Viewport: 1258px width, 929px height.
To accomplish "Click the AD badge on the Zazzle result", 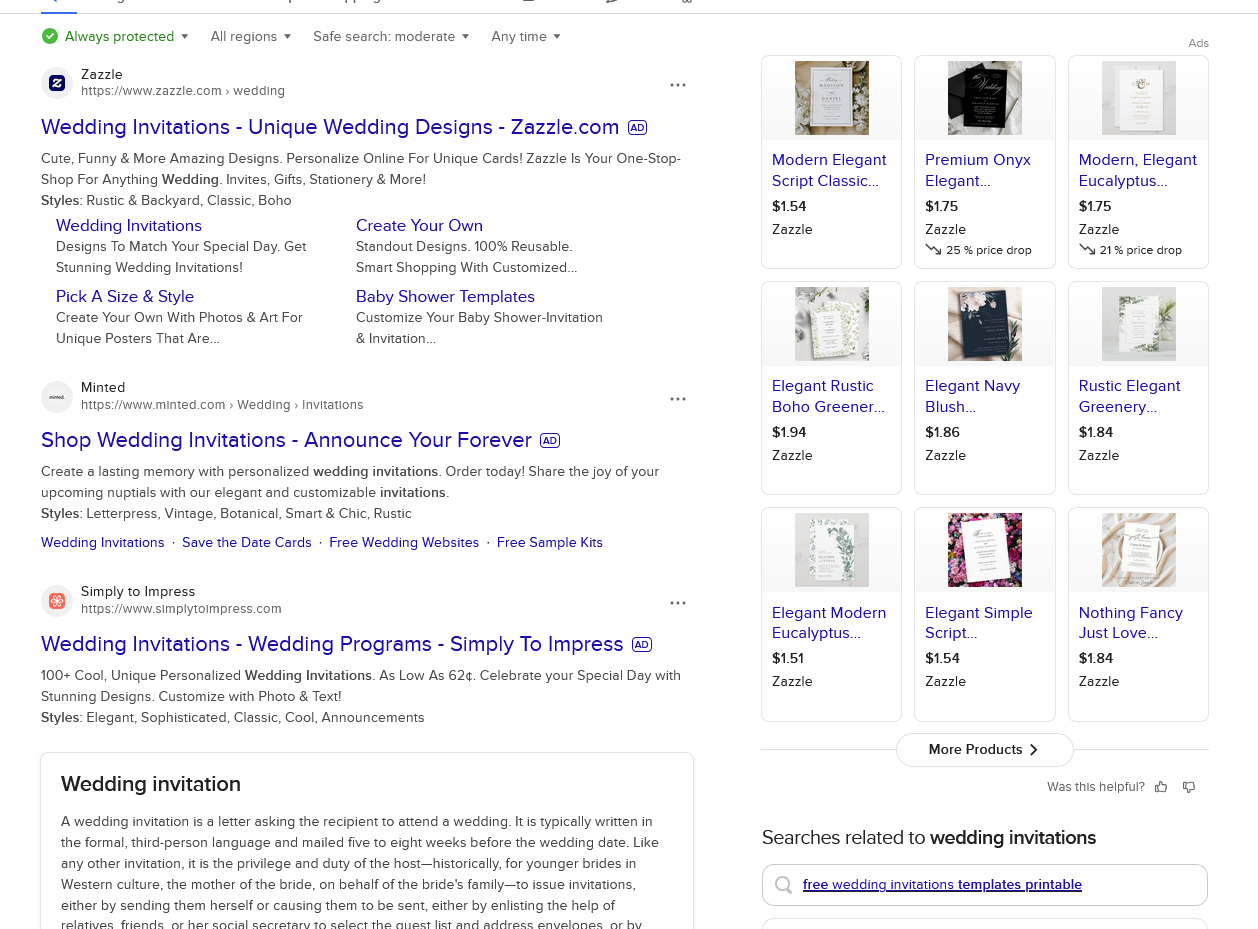I will (637, 127).
